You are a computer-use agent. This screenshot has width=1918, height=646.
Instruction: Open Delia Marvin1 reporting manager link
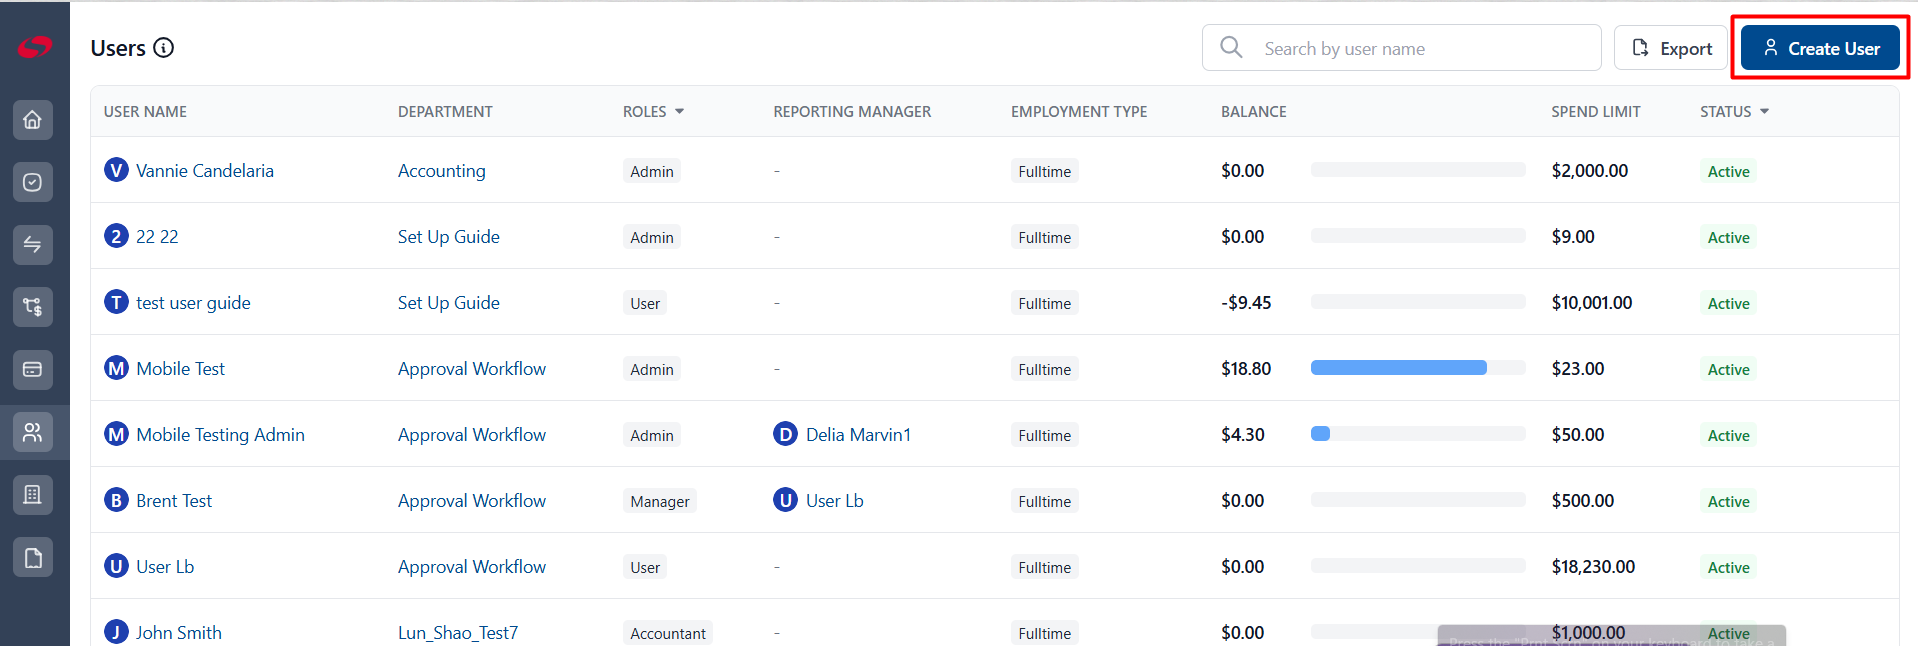coord(859,434)
